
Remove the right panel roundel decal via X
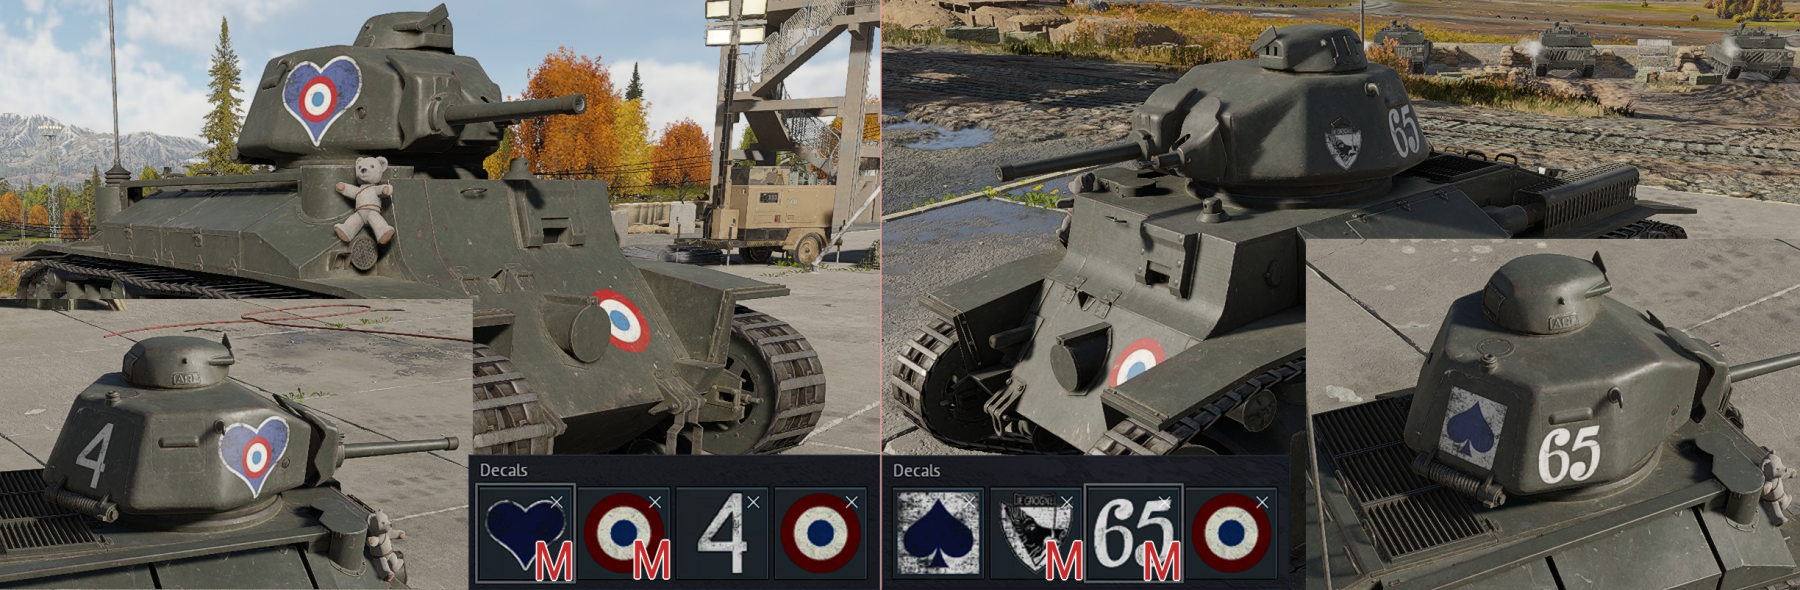click(1262, 502)
